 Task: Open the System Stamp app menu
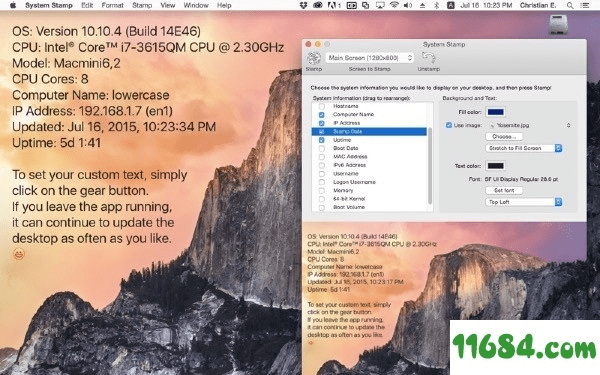point(49,5)
